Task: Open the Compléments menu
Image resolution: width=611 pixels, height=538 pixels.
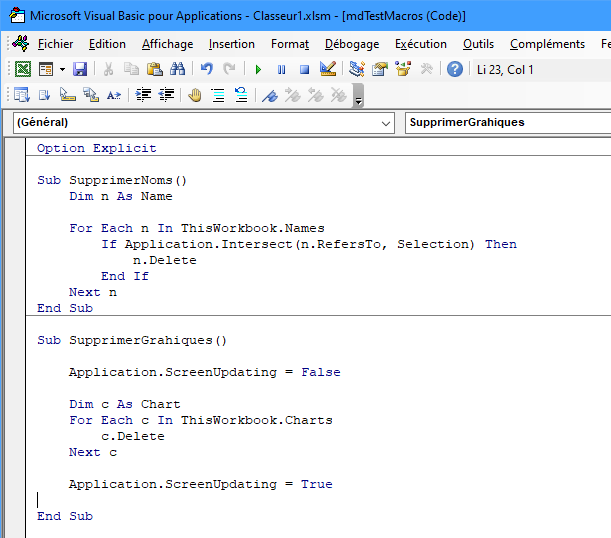Action: pyautogui.click(x=547, y=44)
